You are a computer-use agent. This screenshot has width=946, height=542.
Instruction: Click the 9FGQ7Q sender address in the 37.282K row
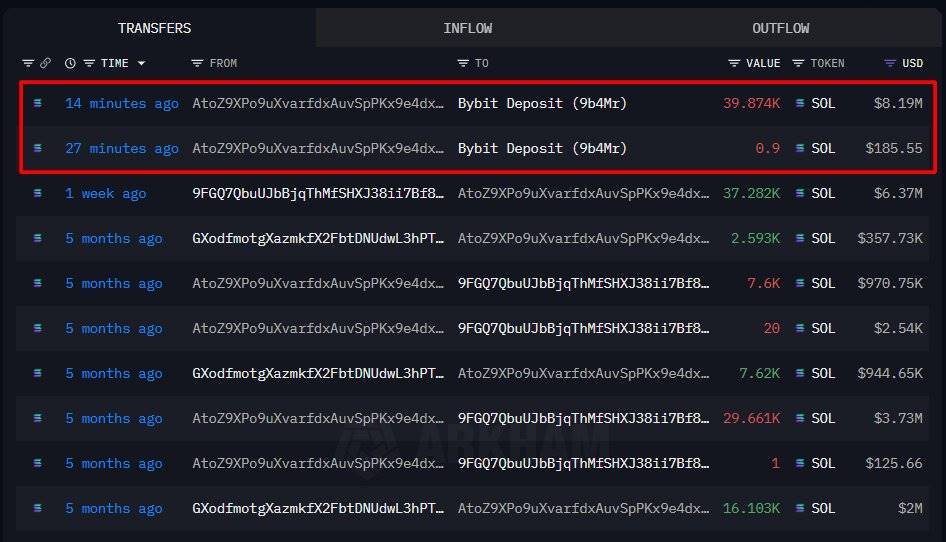coord(318,193)
